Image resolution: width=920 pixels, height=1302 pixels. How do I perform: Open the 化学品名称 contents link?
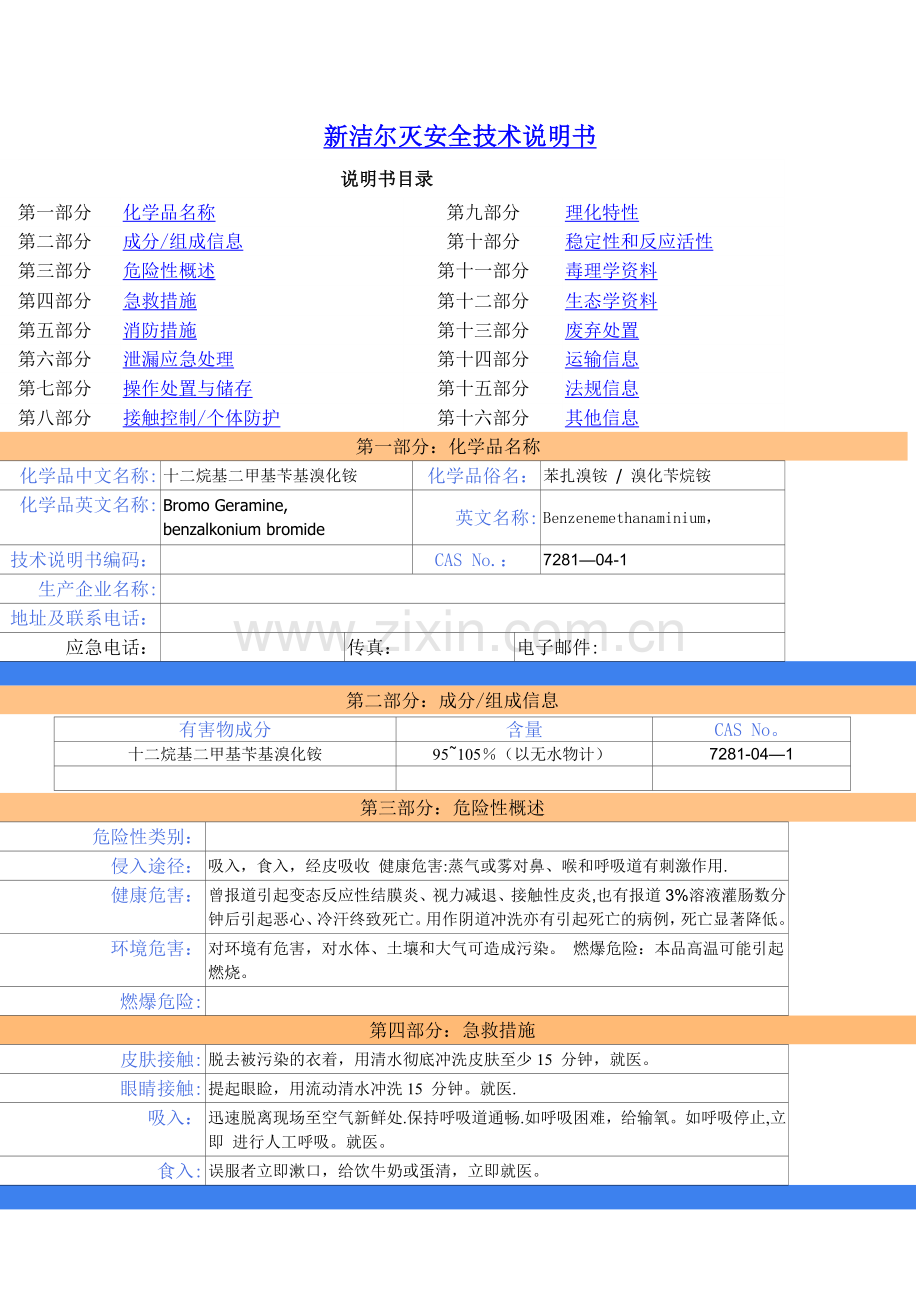click(169, 213)
